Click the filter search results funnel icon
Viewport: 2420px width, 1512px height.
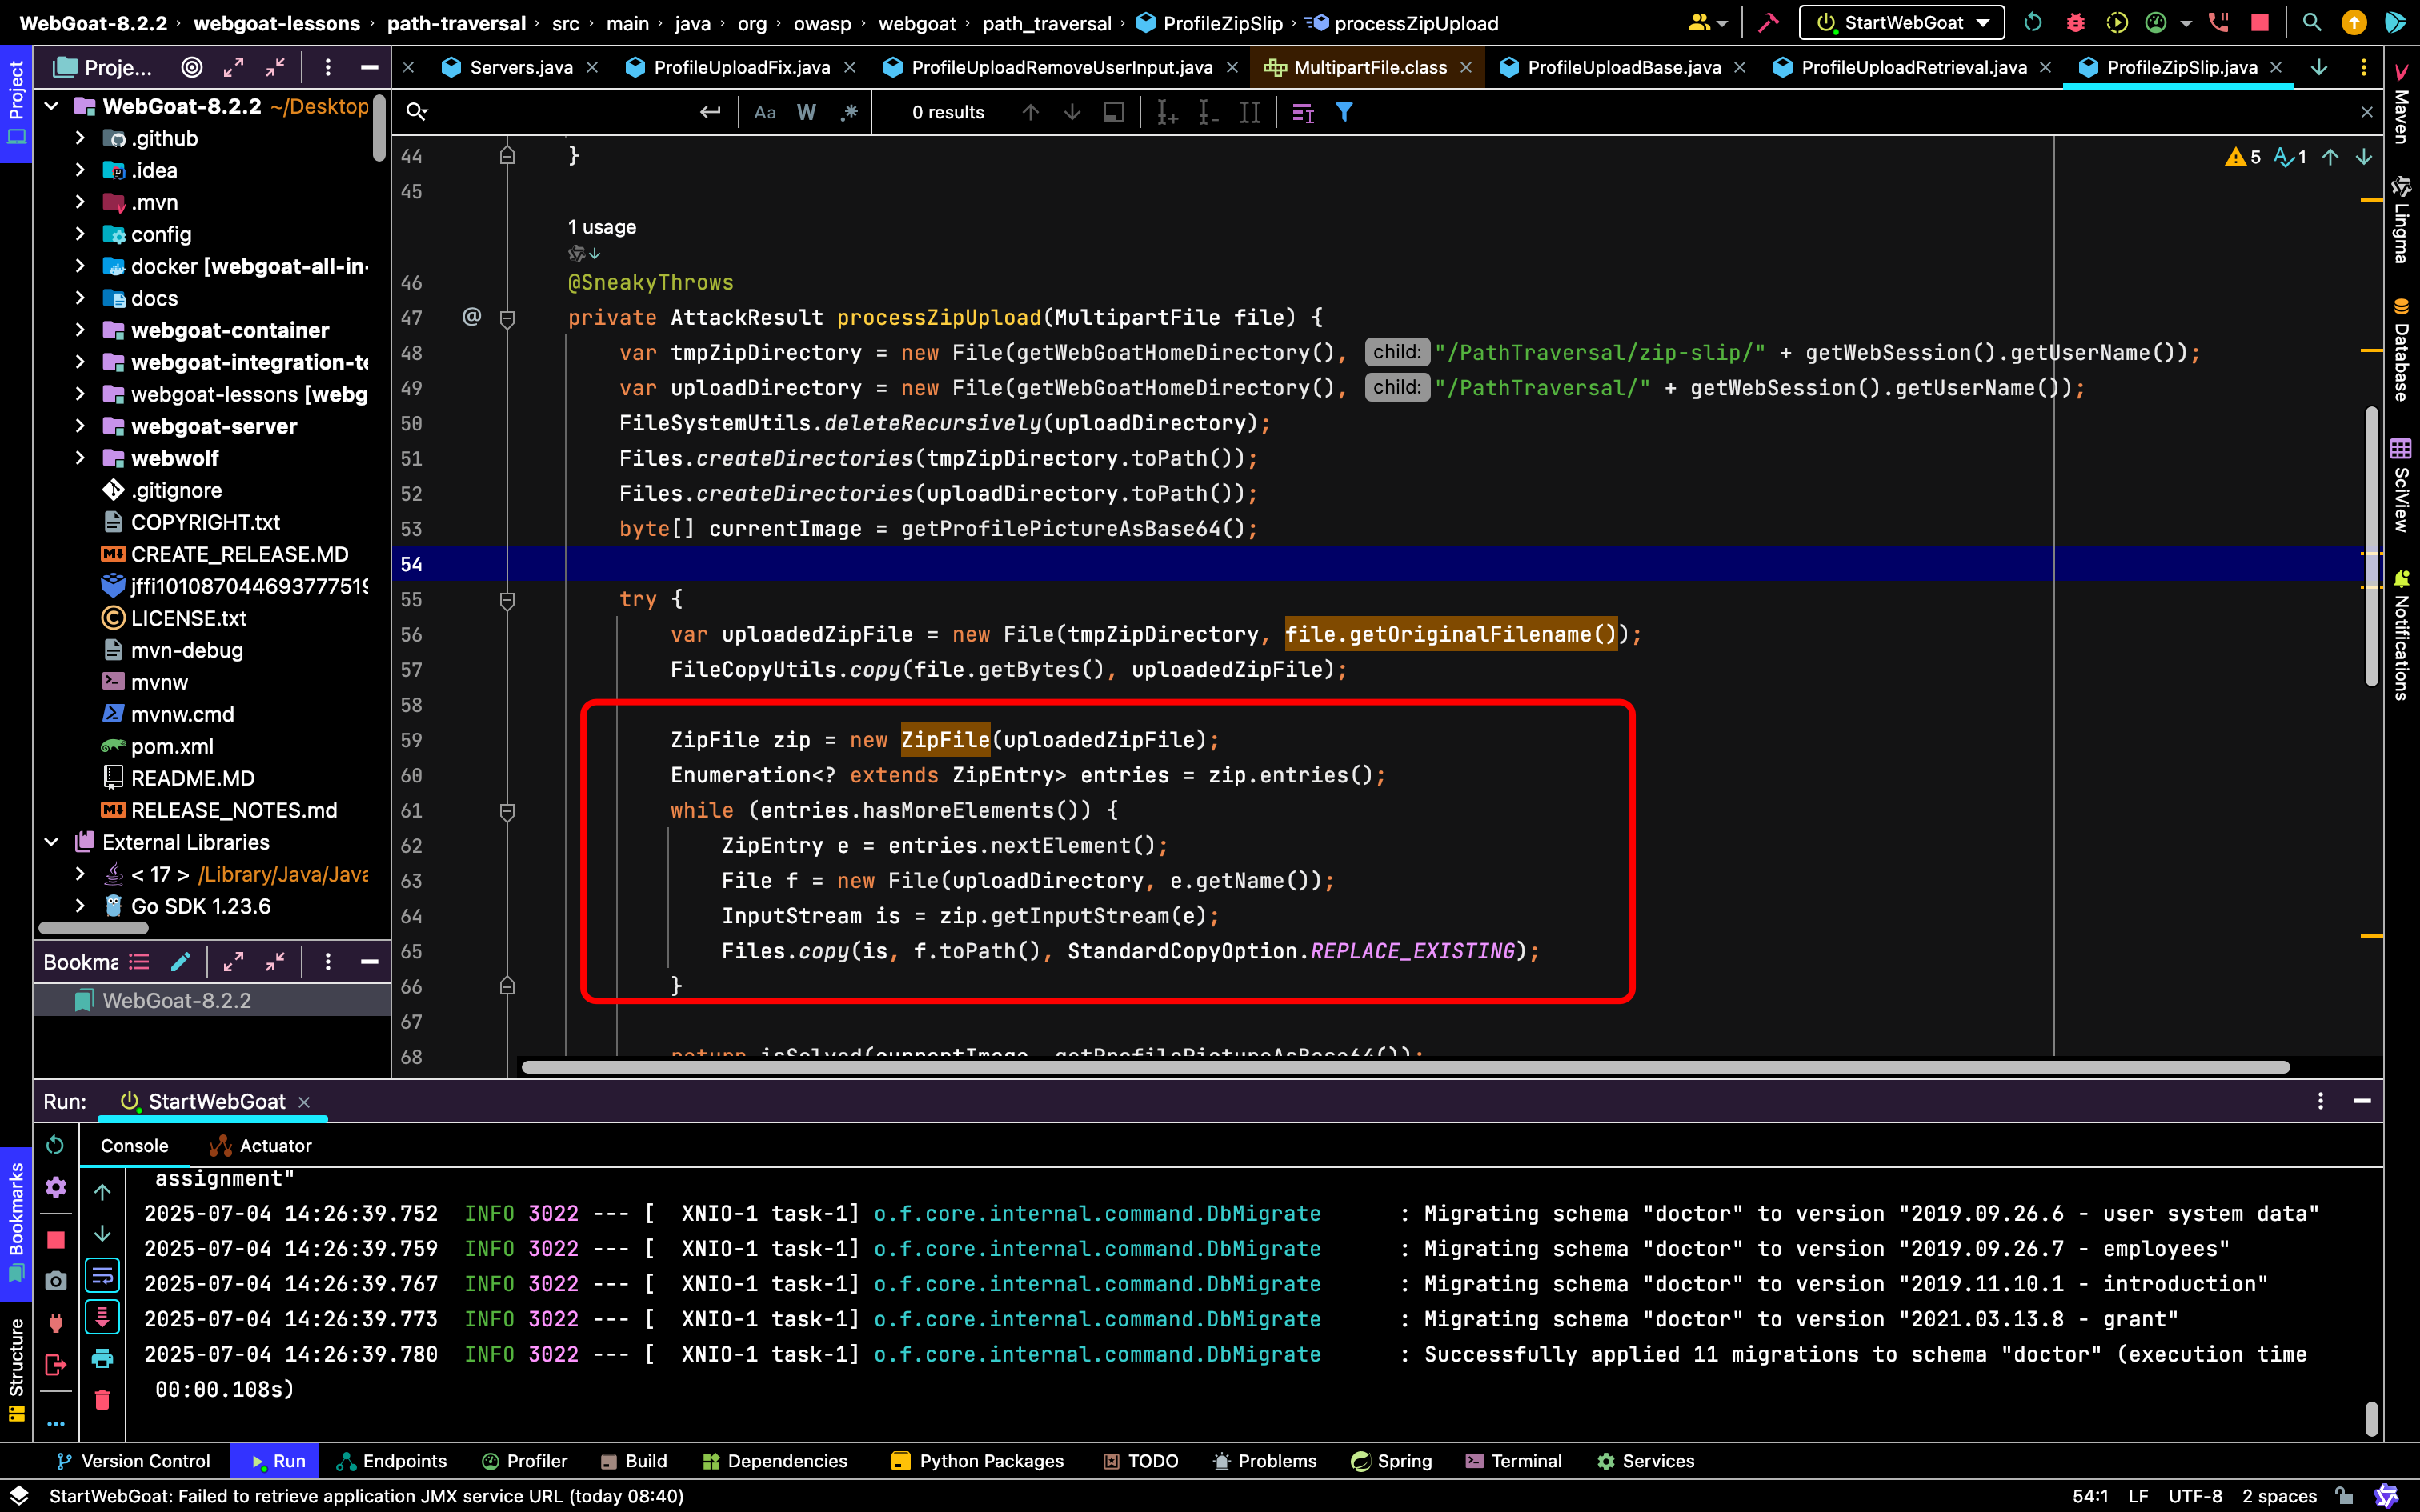pos(1344,112)
